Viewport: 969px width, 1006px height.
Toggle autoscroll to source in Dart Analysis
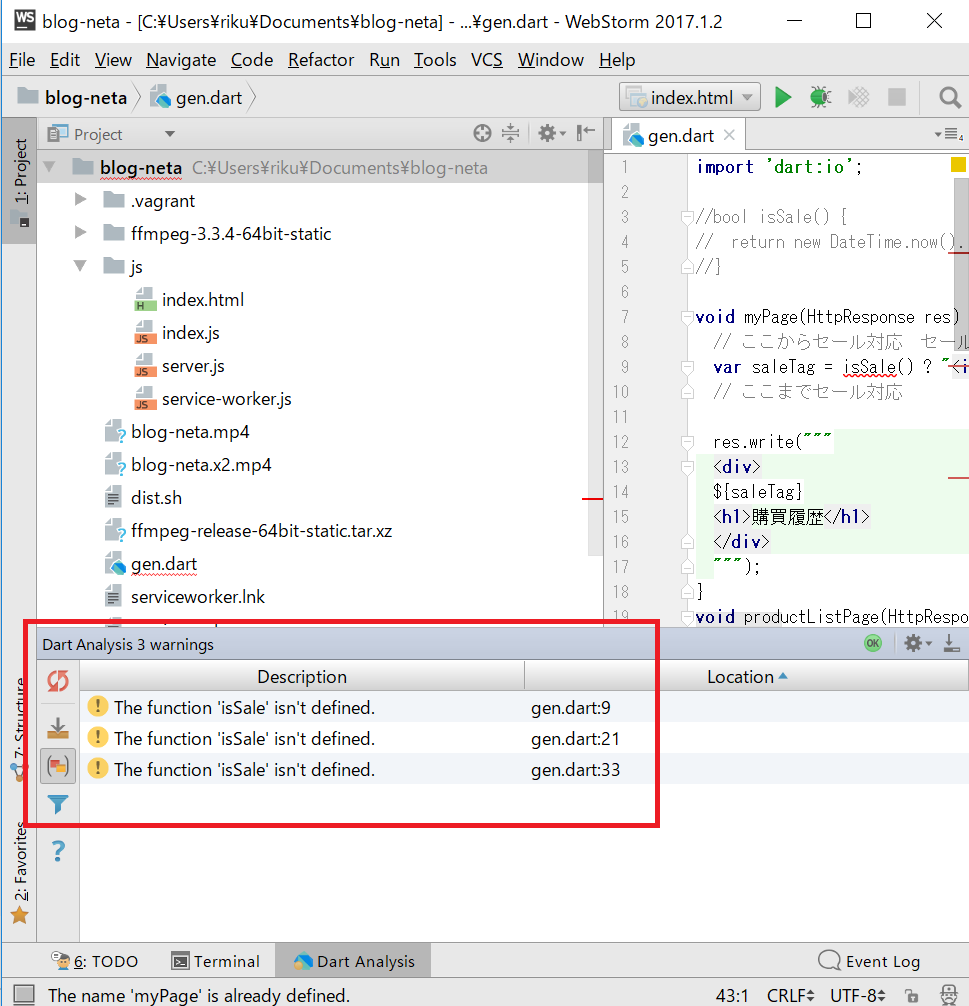(x=58, y=728)
